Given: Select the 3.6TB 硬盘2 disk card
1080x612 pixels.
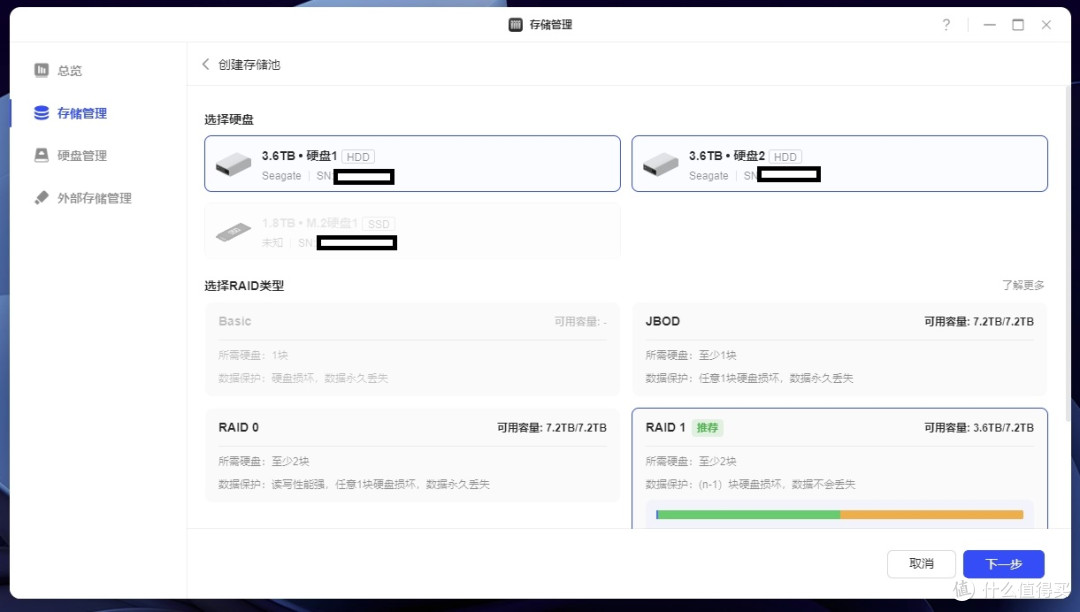Looking at the screenshot, I should click(839, 163).
